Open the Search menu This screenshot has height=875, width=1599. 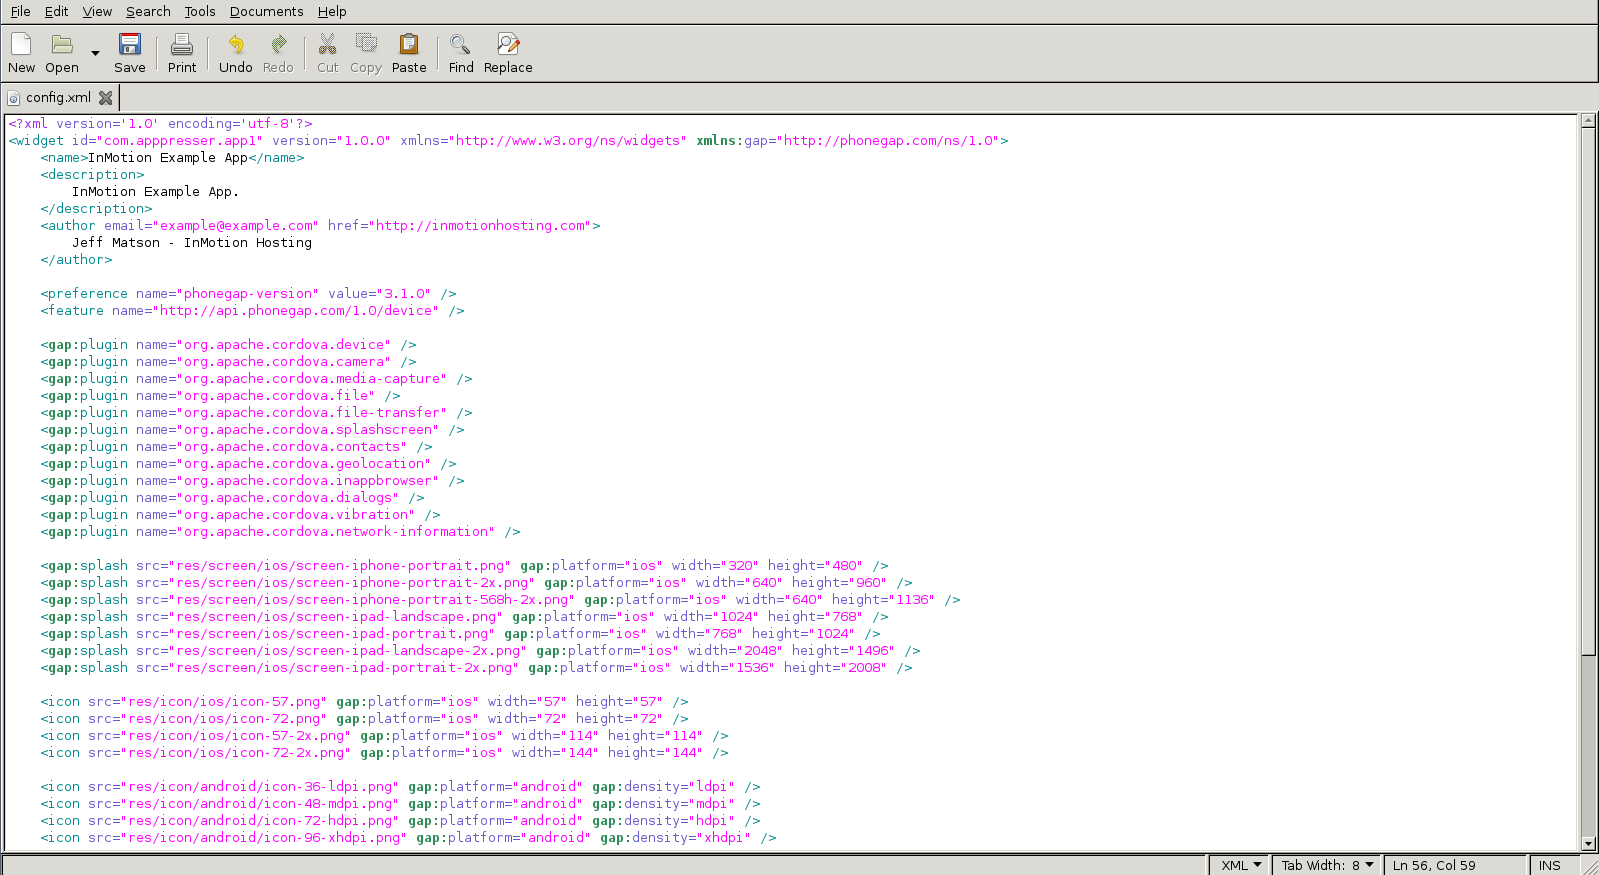tap(148, 12)
